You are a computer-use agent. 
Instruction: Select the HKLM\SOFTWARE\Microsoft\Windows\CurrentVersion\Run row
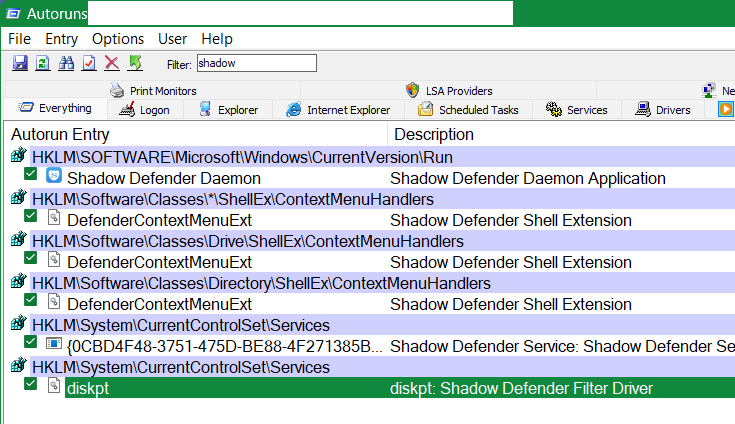tap(382, 157)
